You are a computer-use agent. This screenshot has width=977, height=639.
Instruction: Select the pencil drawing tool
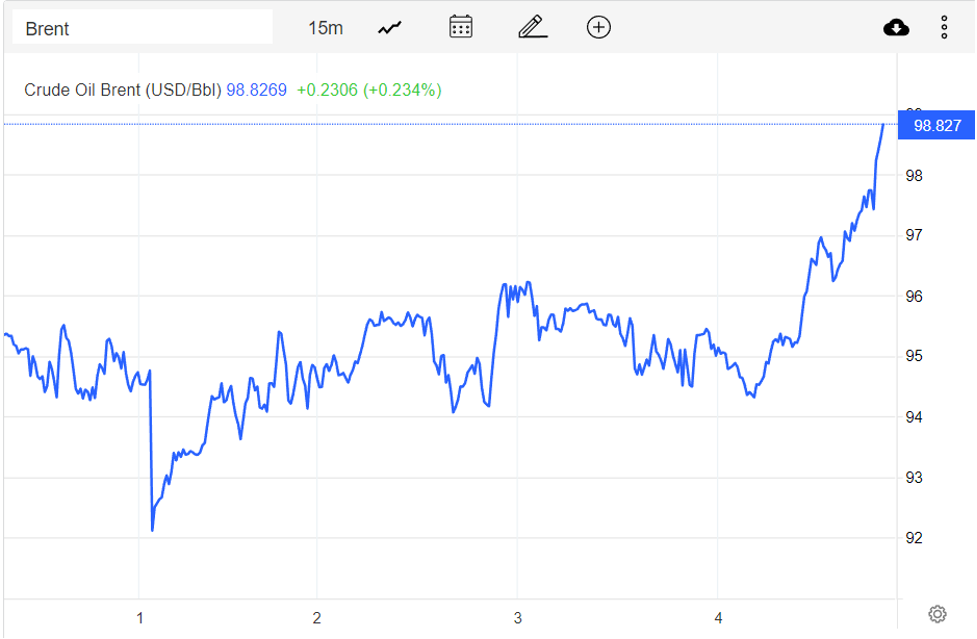pos(532,27)
